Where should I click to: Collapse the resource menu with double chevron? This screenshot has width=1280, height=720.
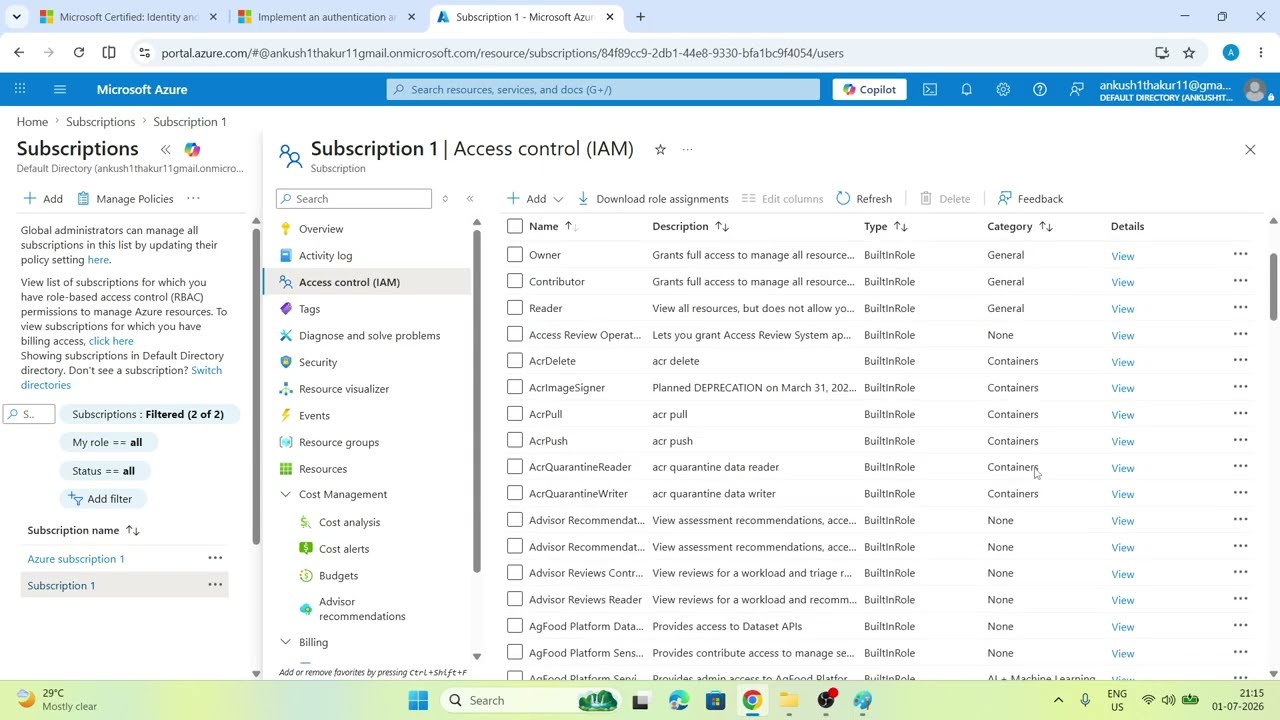point(470,198)
